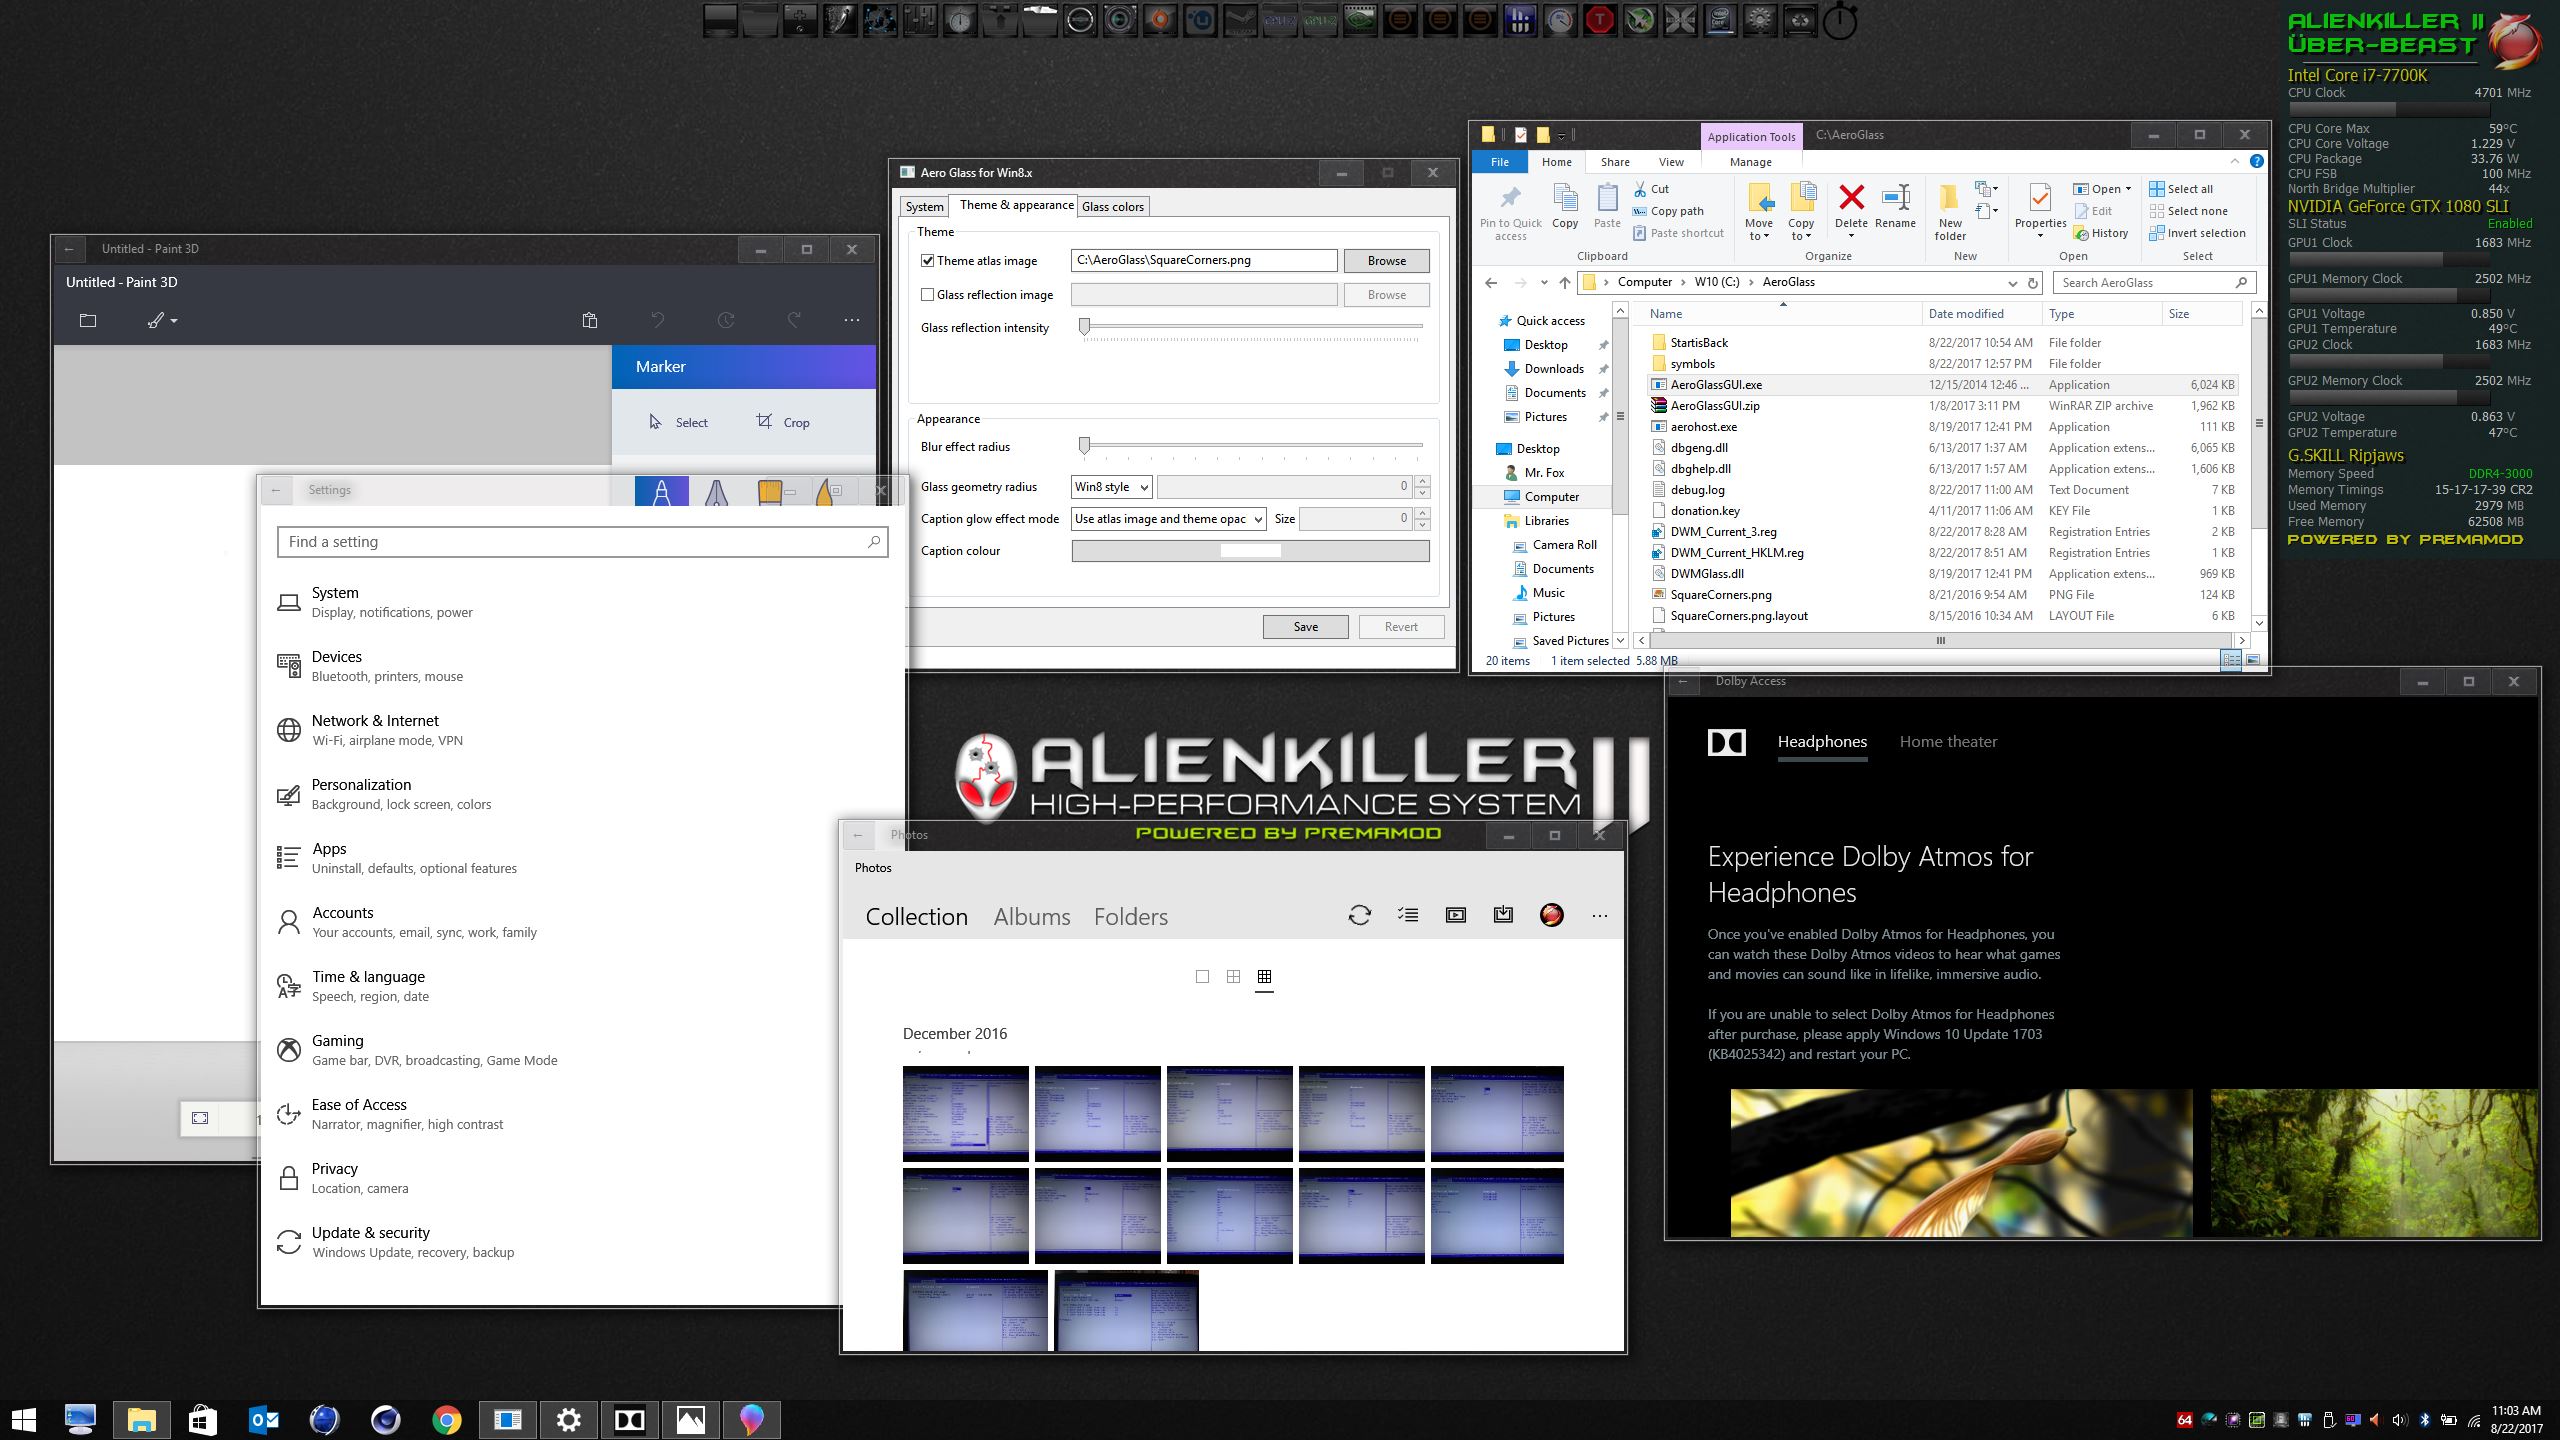Click Invert selection in the Explorer ribbon
Screen dimensions: 2560x1440
coord(2197,233)
